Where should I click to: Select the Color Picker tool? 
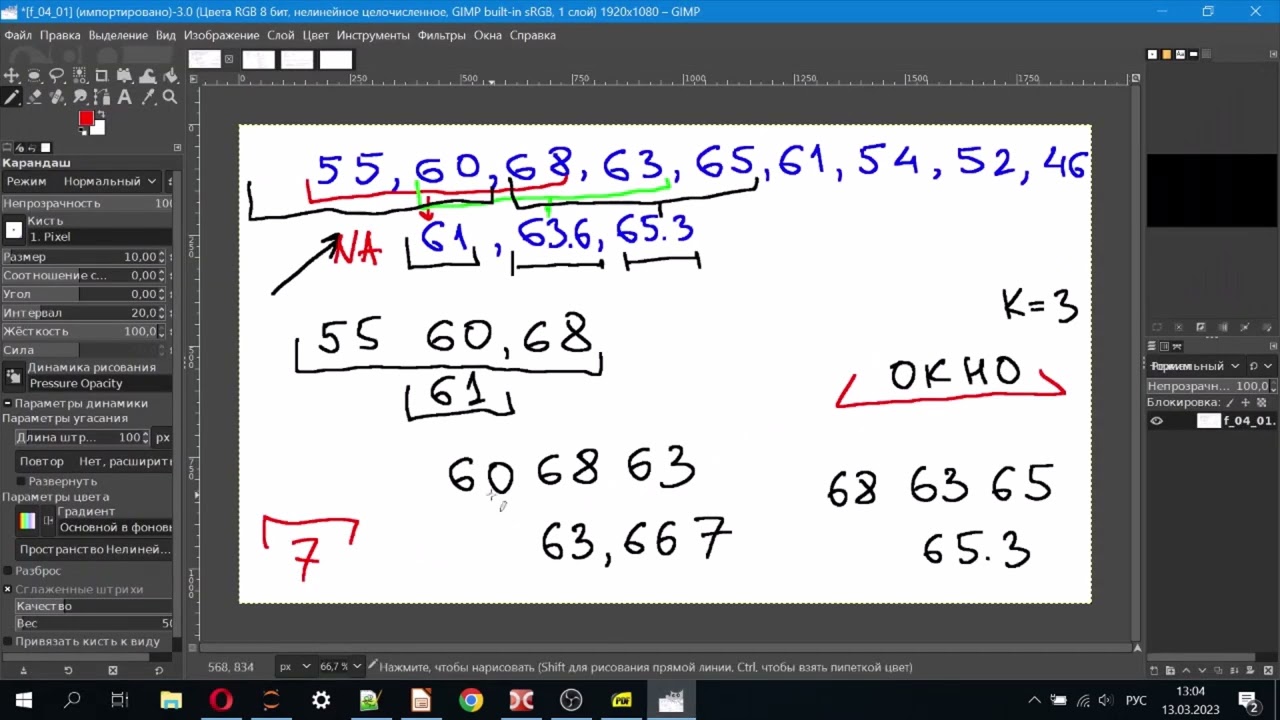click(148, 97)
